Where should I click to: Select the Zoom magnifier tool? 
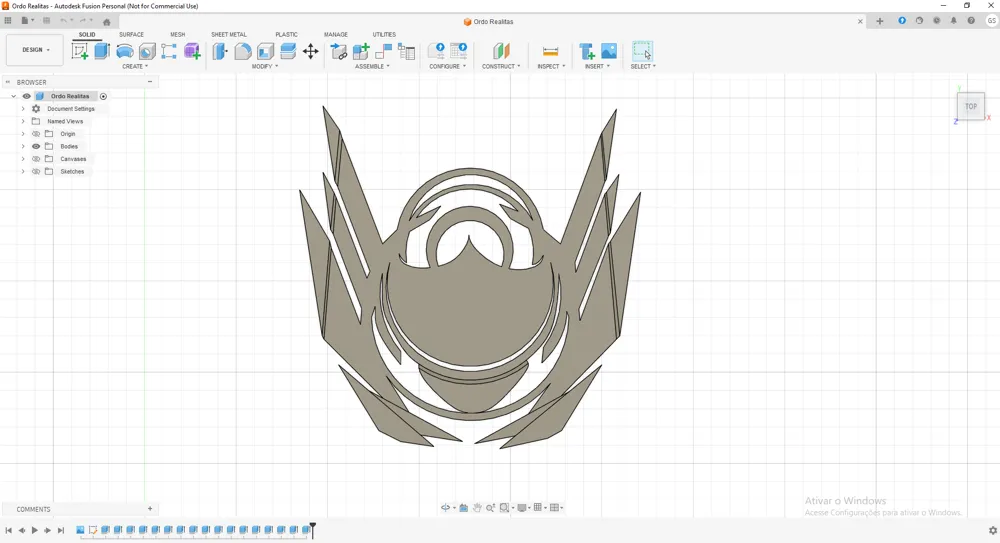coord(490,508)
